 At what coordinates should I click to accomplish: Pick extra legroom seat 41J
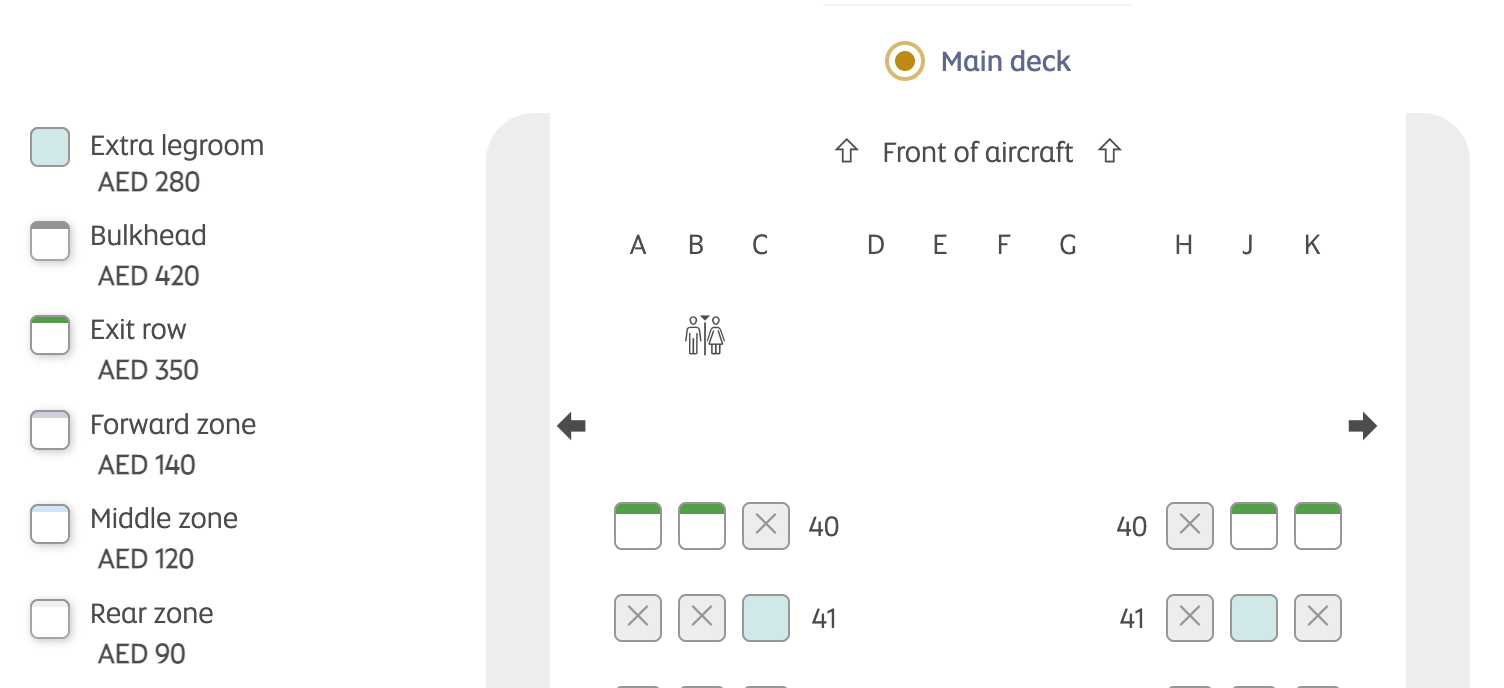coord(1254,618)
